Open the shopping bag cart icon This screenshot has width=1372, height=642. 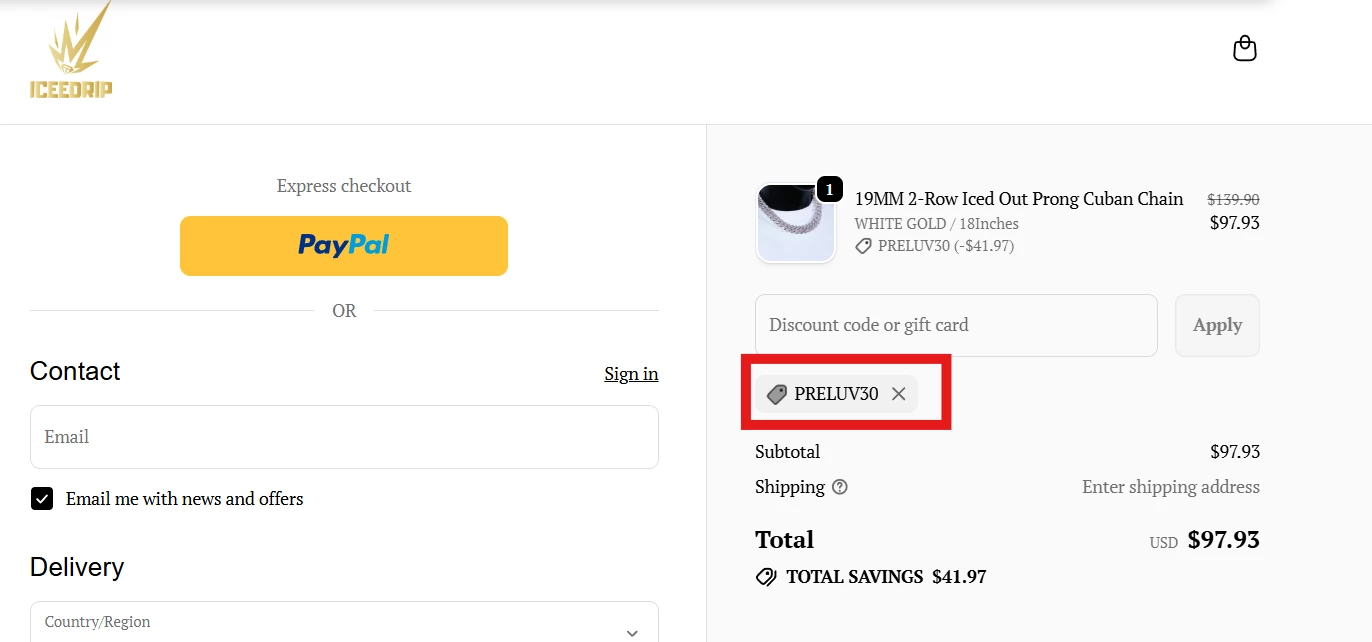[x=1244, y=48]
